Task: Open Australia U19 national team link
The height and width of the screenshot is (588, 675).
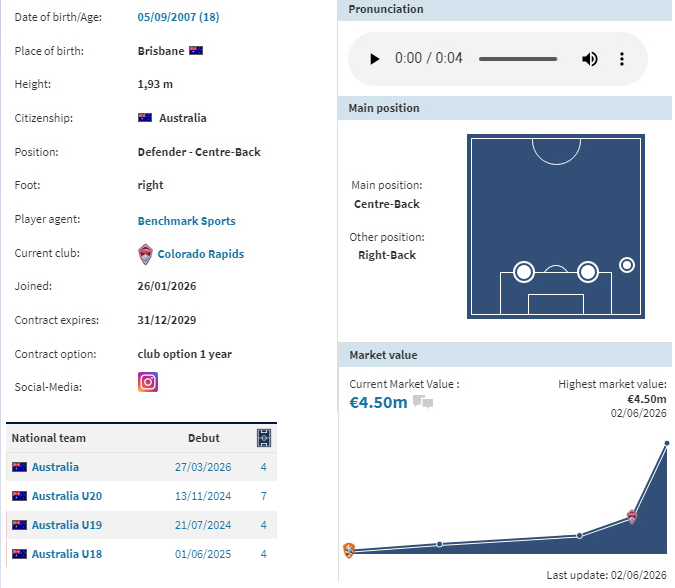Action: [67, 525]
